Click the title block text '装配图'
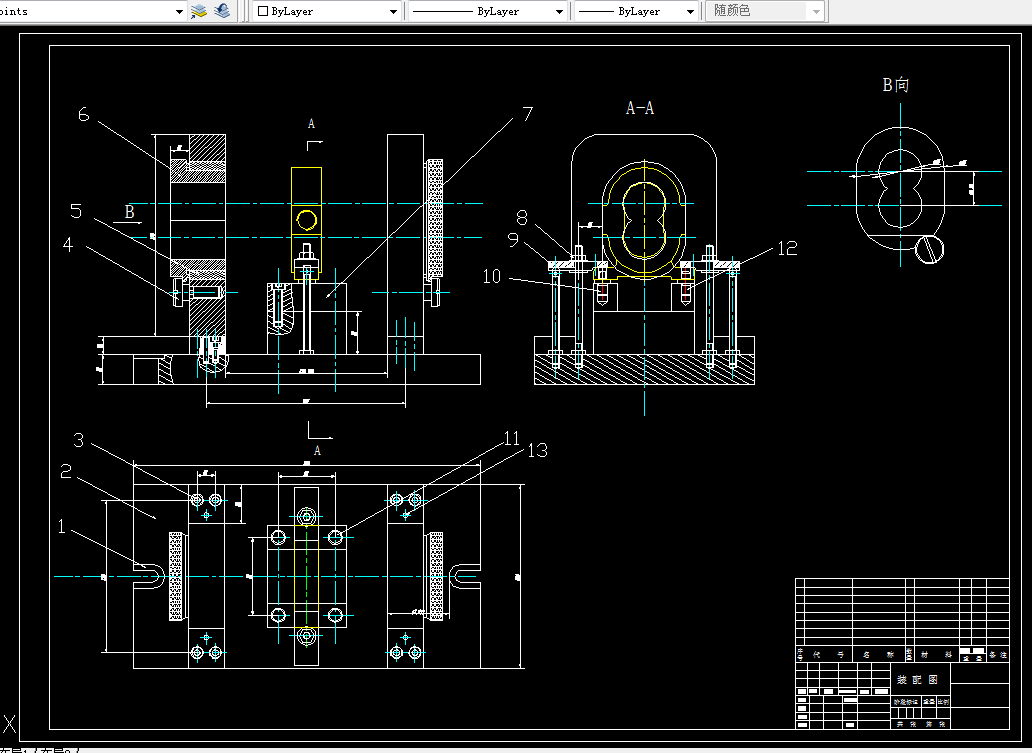The height and width of the screenshot is (753, 1032). point(917,679)
